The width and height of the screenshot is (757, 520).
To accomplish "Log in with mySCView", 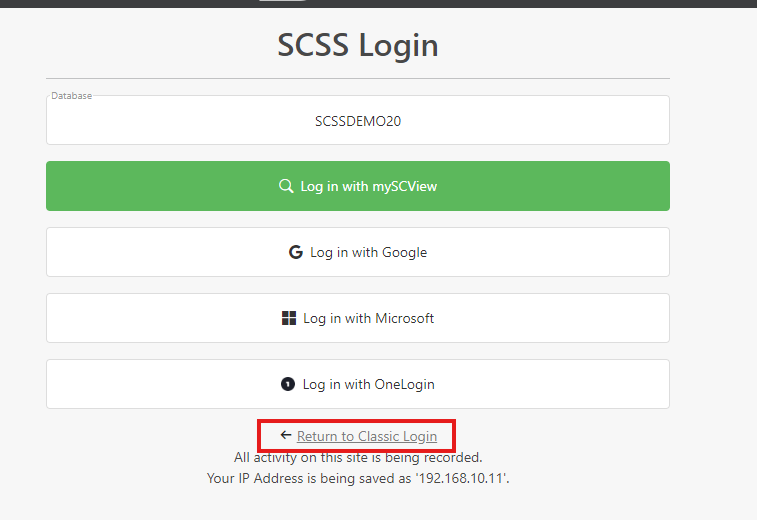I will coord(358,186).
